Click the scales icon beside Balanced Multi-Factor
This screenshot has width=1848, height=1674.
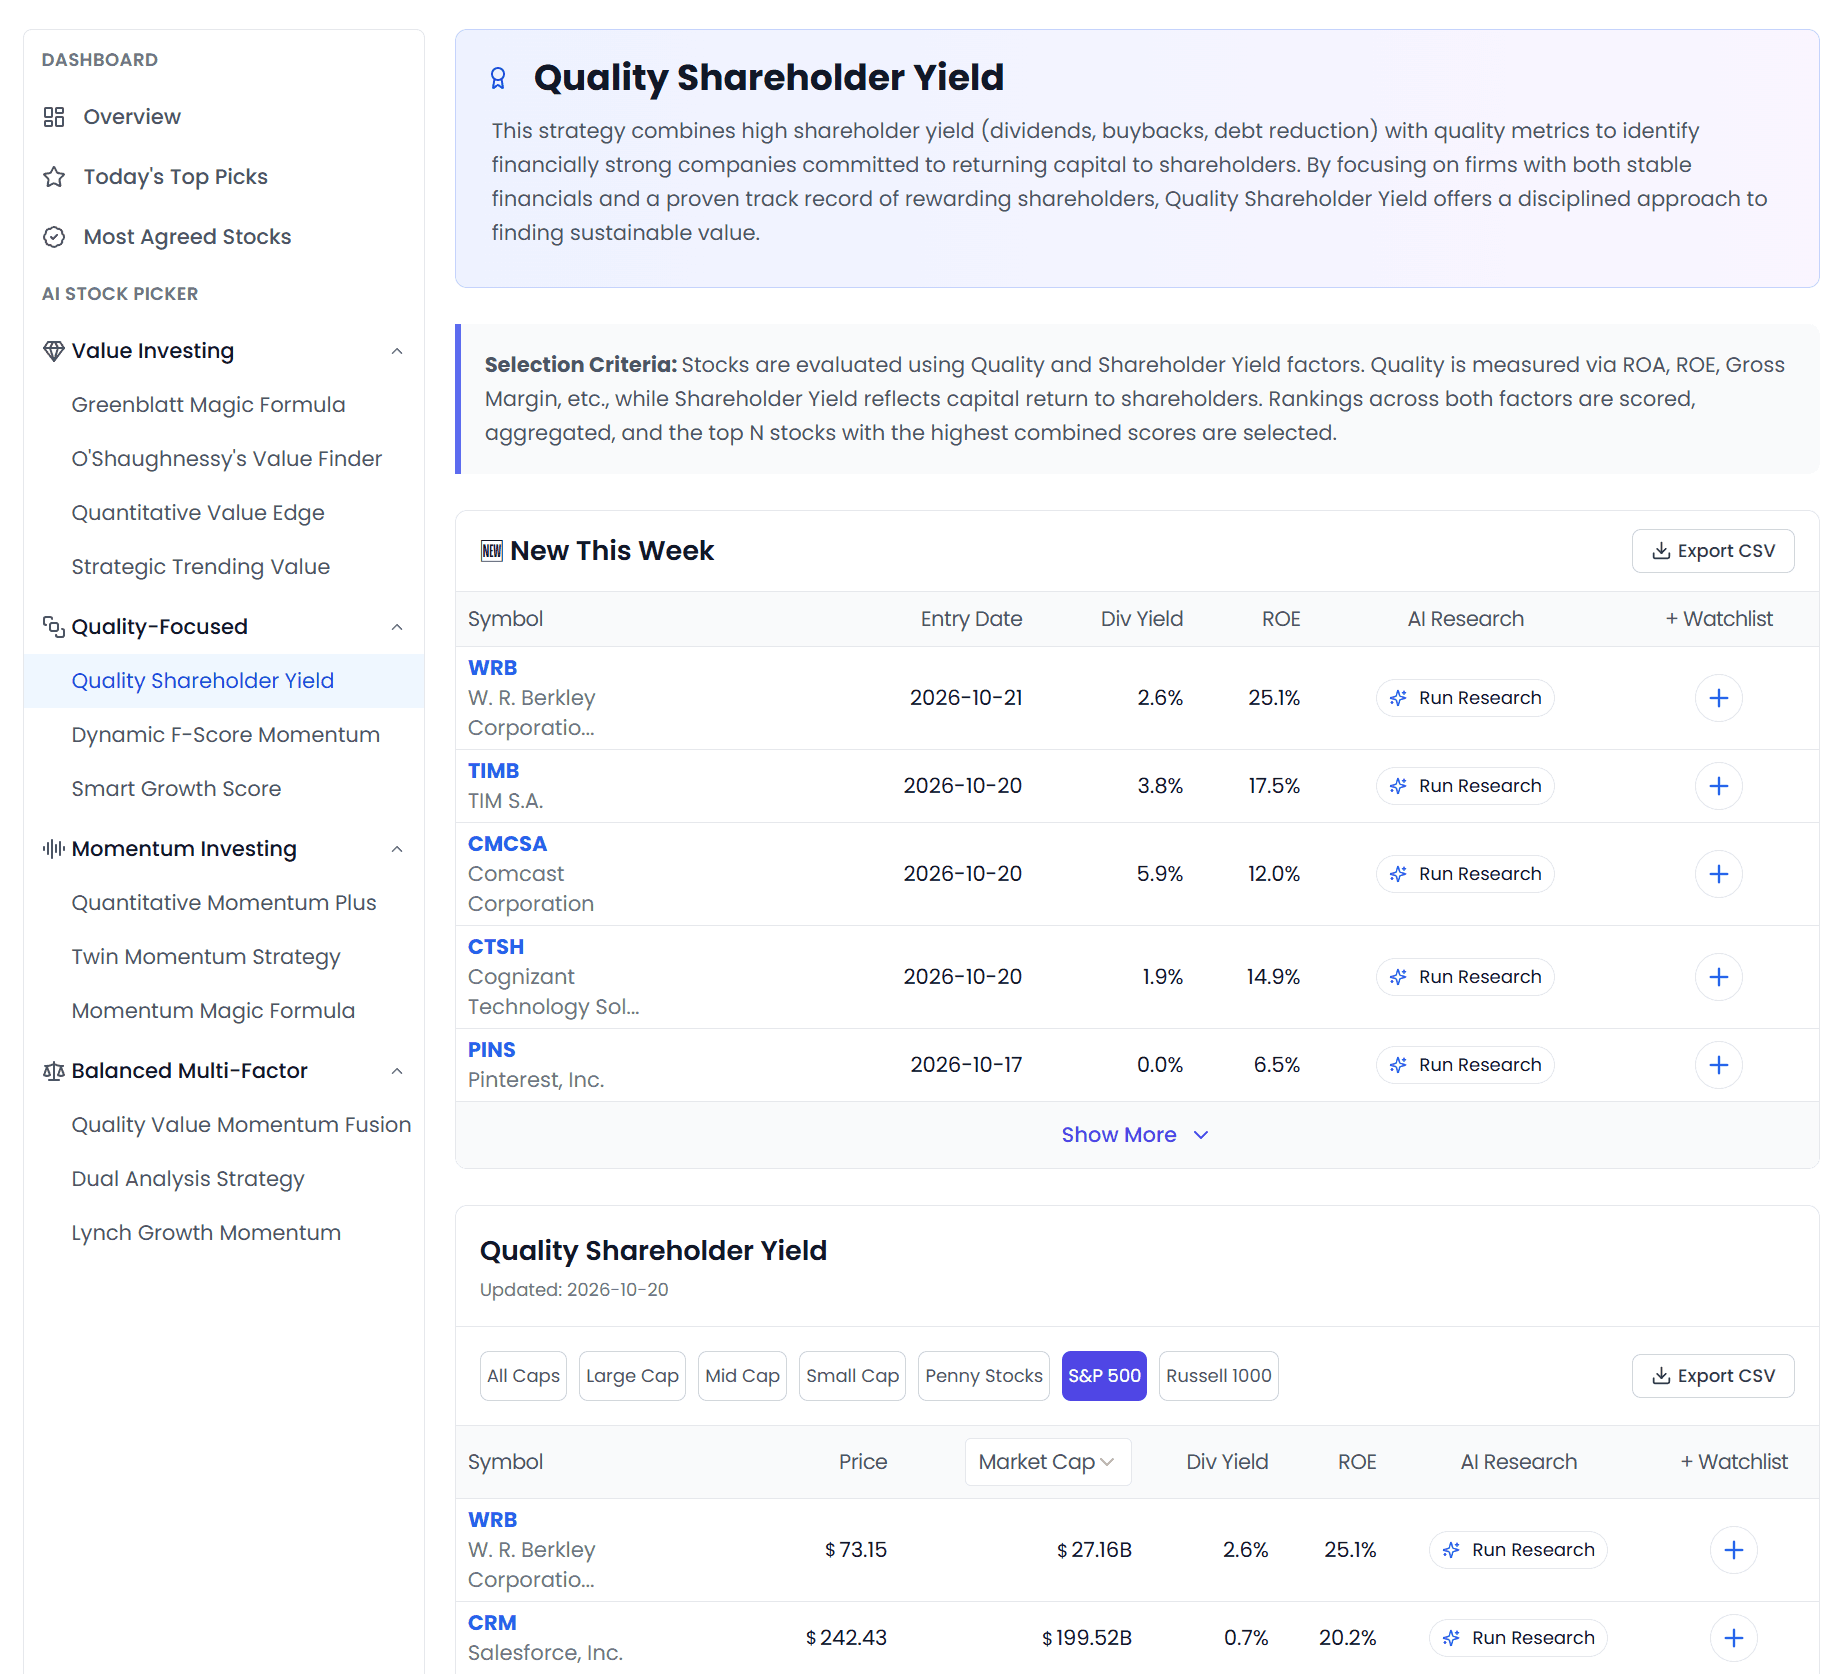[x=54, y=1071]
